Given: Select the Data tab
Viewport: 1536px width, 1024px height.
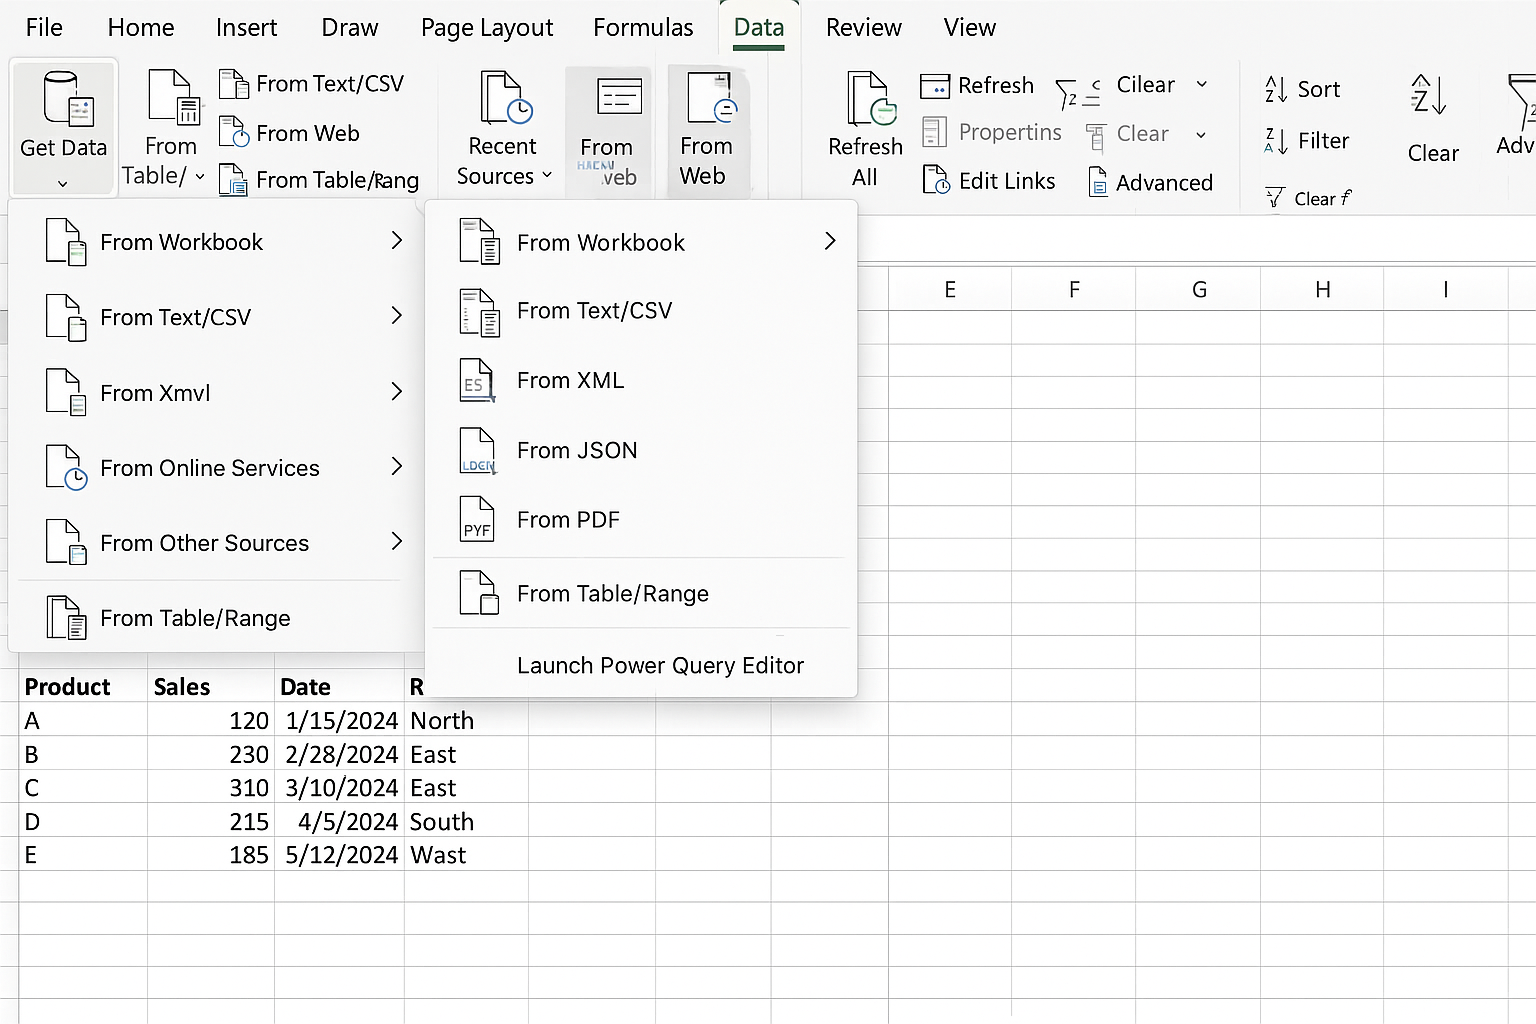Looking at the screenshot, I should [x=759, y=28].
